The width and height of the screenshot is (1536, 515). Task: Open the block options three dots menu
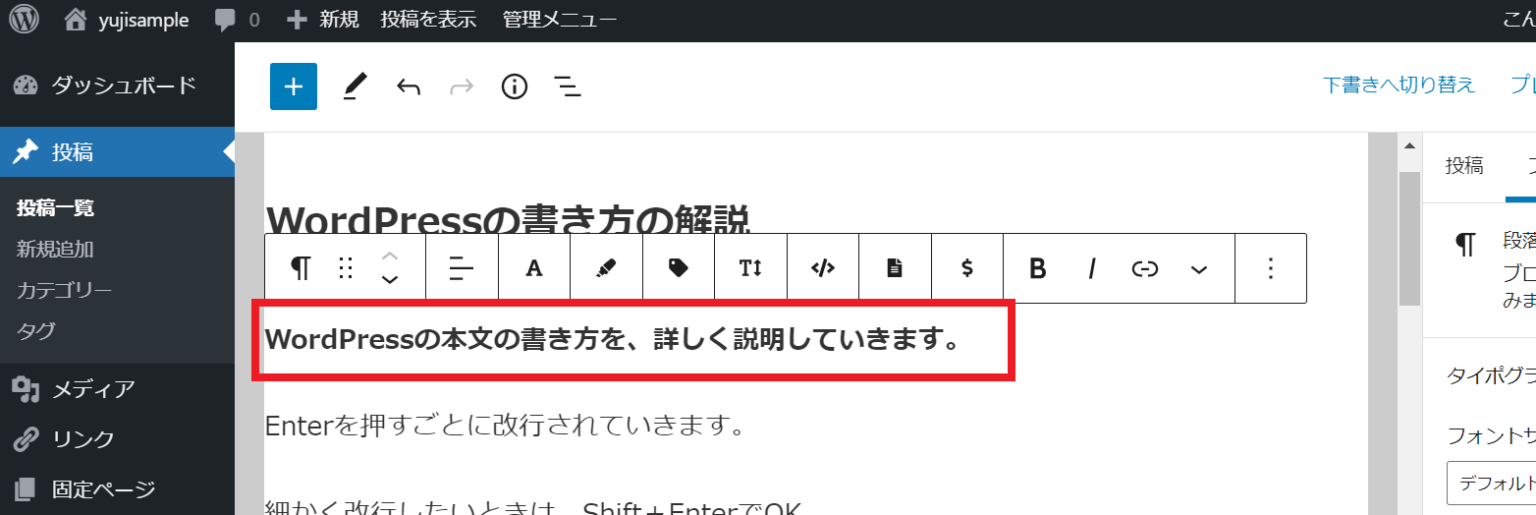point(1270,268)
